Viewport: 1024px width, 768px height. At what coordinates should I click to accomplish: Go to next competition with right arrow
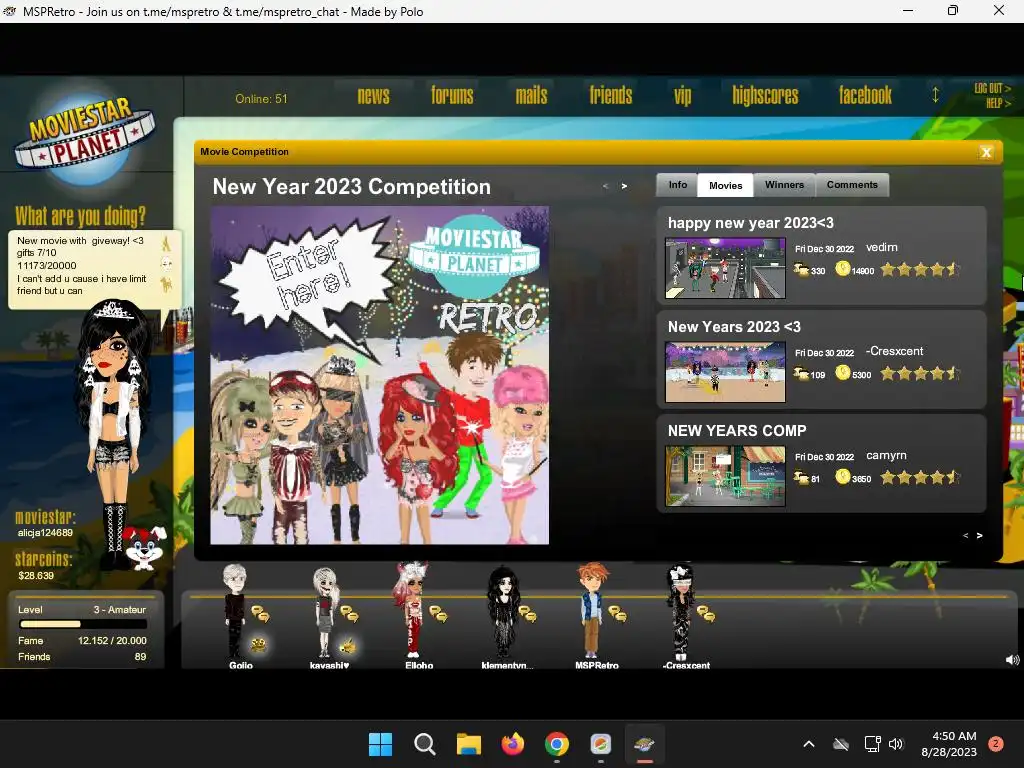click(x=624, y=186)
